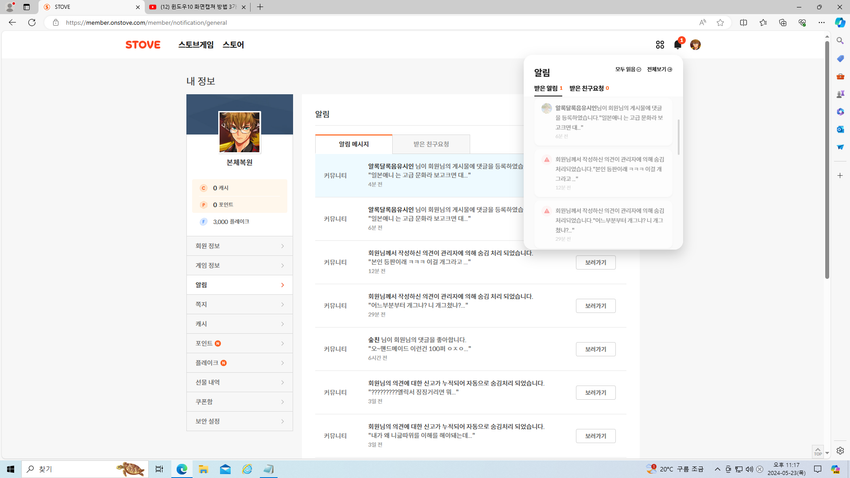Click 전체보기 in notification popup
850x478 pixels.
click(x=659, y=70)
